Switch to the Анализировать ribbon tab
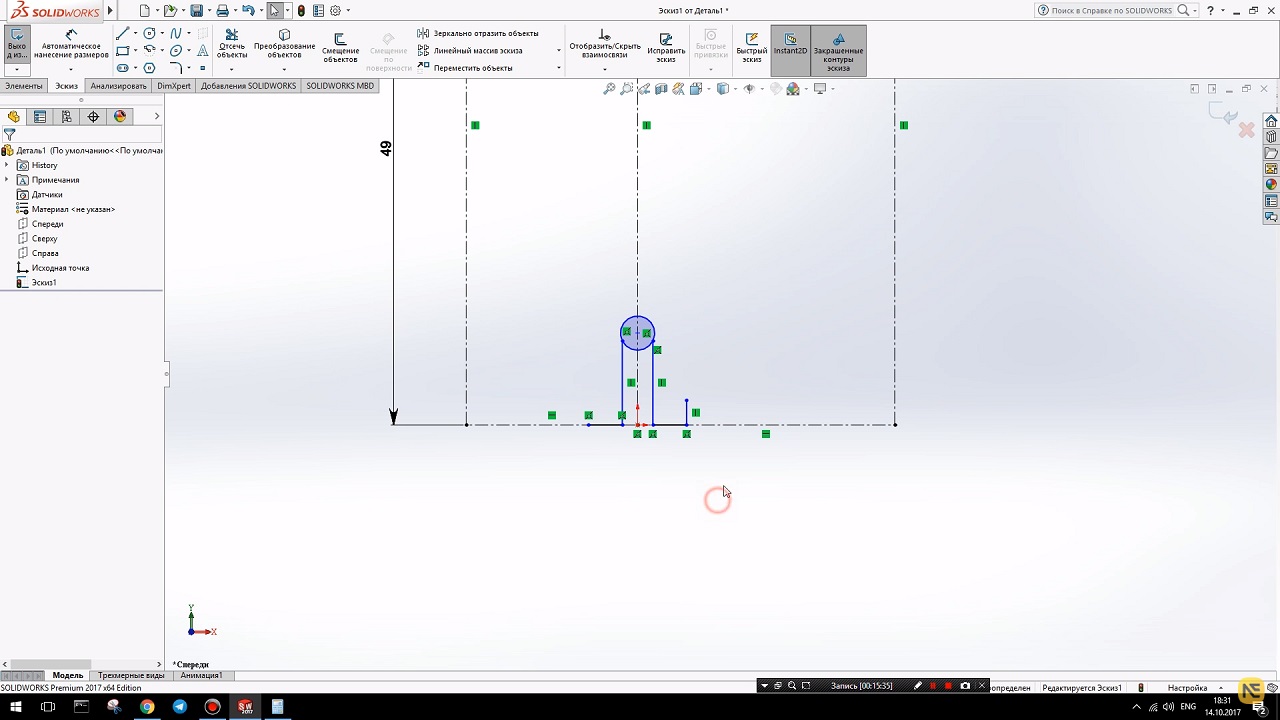Viewport: 1280px width, 720px height. click(x=118, y=86)
